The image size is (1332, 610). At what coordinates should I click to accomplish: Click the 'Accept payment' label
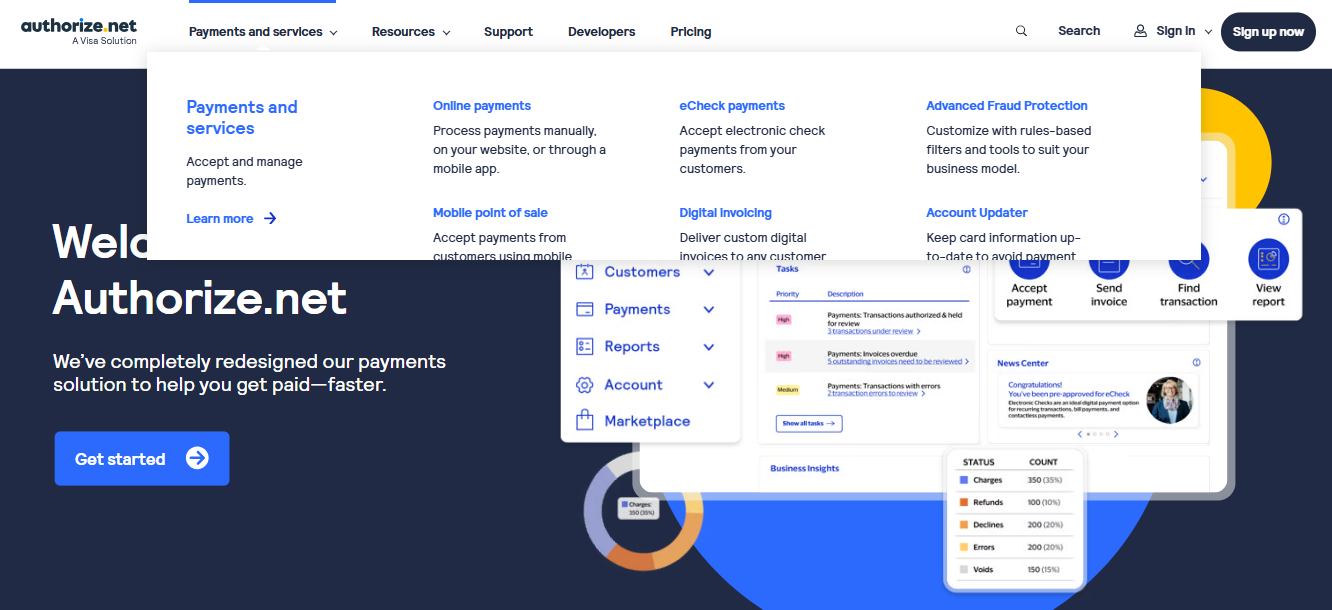(x=1029, y=295)
